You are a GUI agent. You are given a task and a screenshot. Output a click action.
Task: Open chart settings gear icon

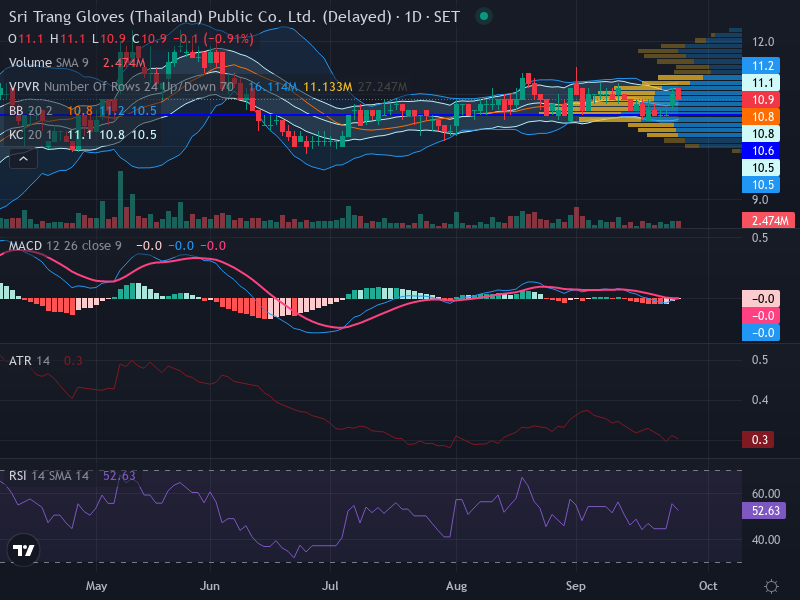point(771,586)
